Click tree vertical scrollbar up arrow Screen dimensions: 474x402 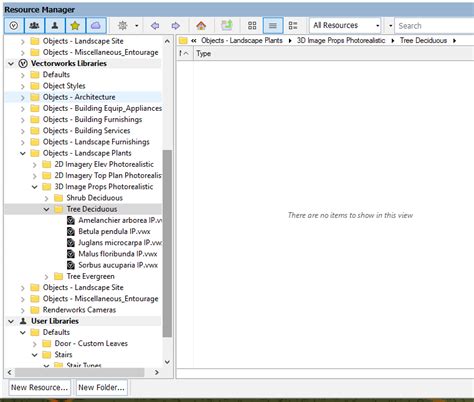click(x=167, y=41)
